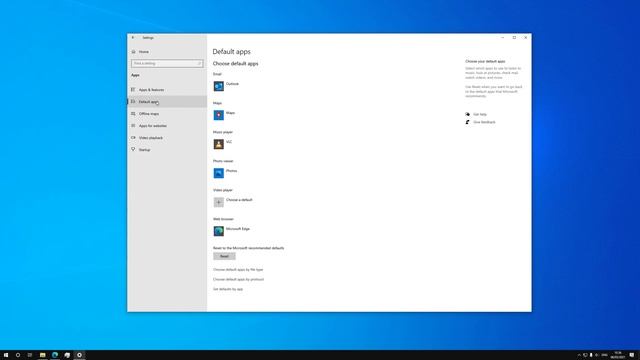The width and height of the screenshot is (640, 360).
Task: Launch Microsoft Edge from the taskbar
Action: [55, 355]
